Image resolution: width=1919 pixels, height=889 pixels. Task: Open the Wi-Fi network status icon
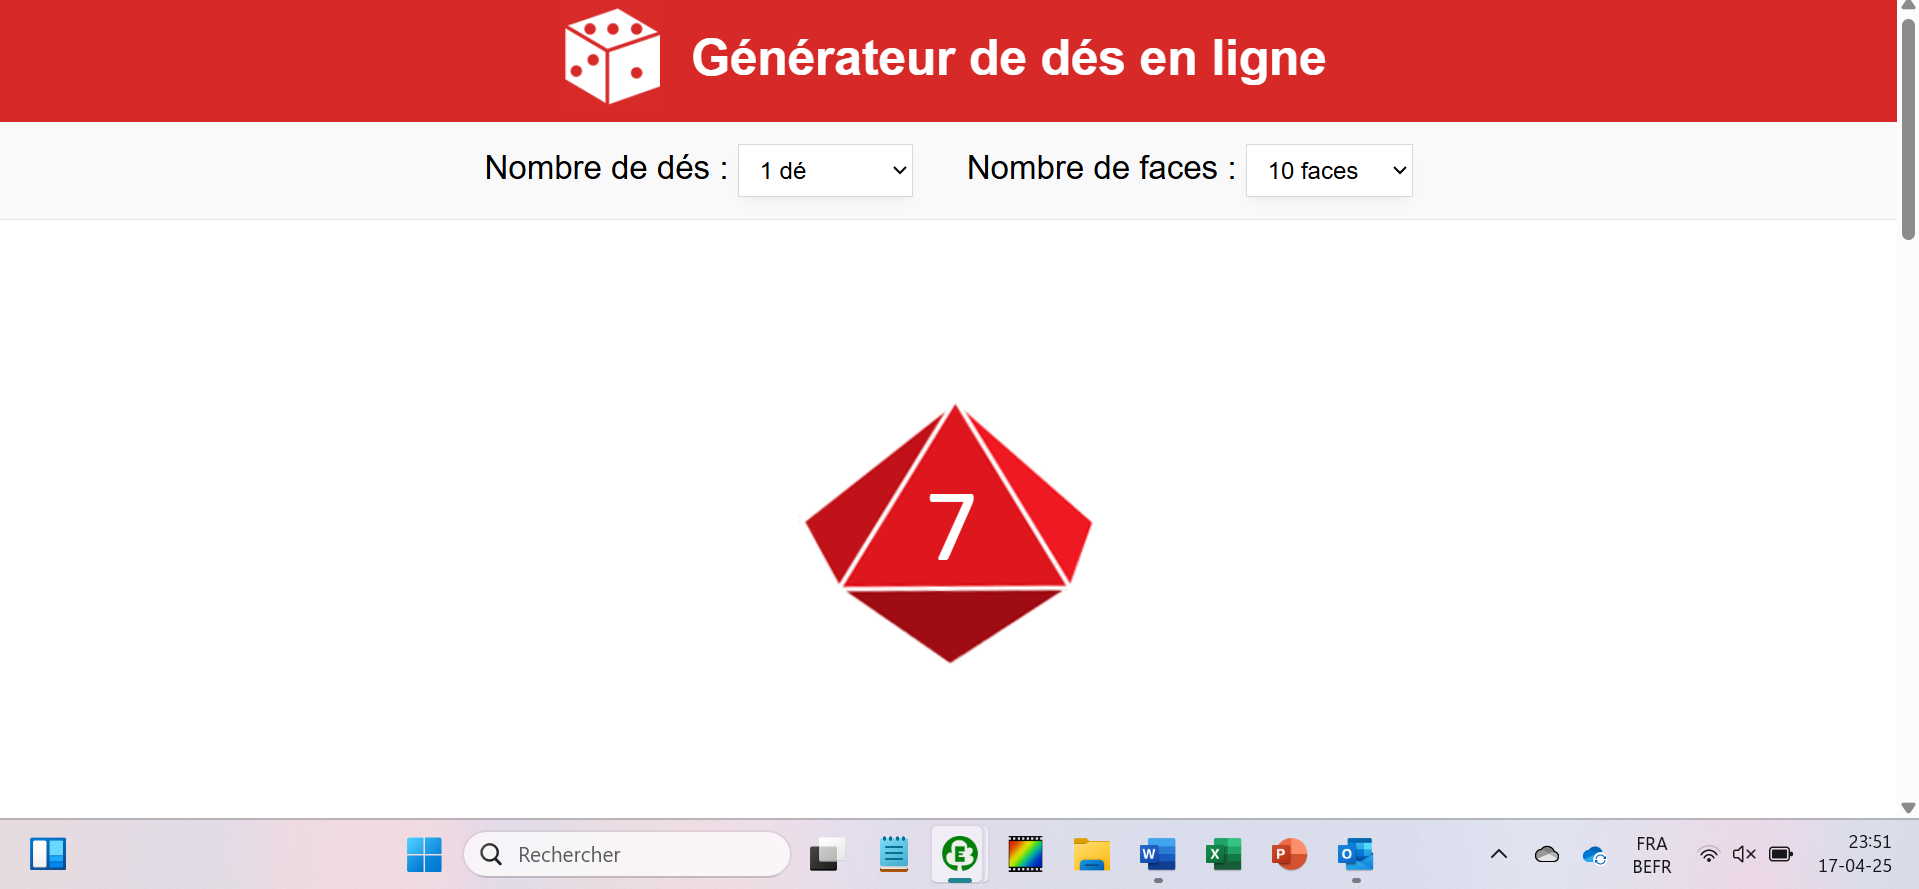[1708, 854]
